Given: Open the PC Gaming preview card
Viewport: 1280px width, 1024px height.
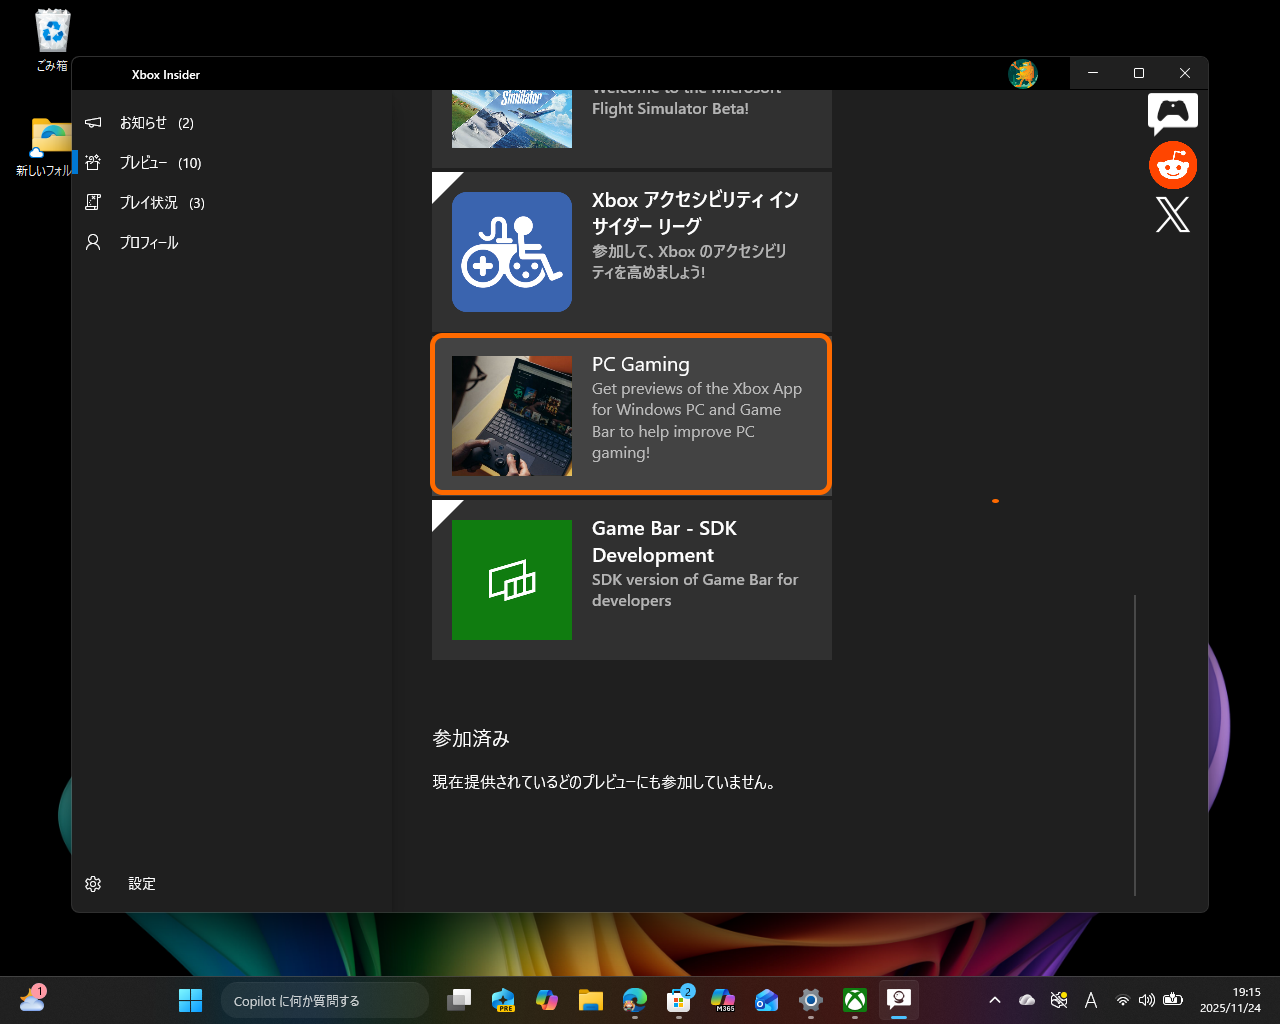Looking at the screenshot, I should [x=631, y=414].
